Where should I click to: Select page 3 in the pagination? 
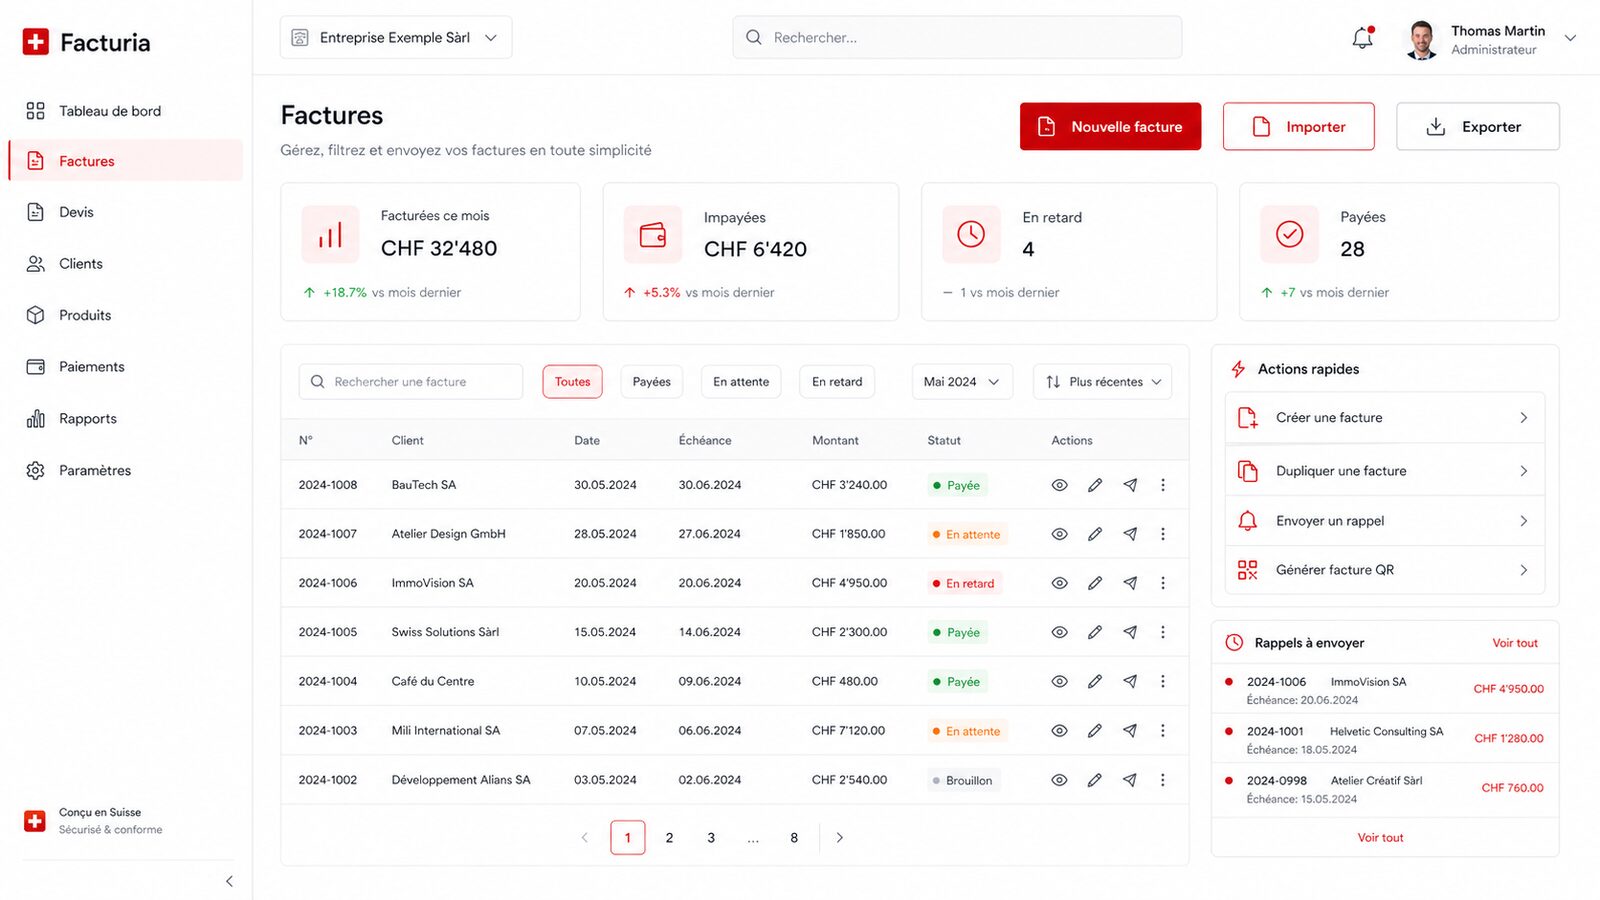[711, 838]
